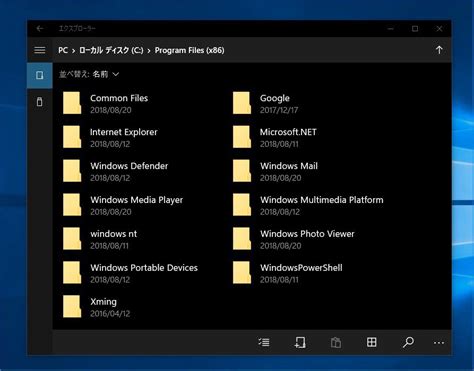Click the windows nt name text
Viewport: 474px width, 371px height.
coord(113,234)
